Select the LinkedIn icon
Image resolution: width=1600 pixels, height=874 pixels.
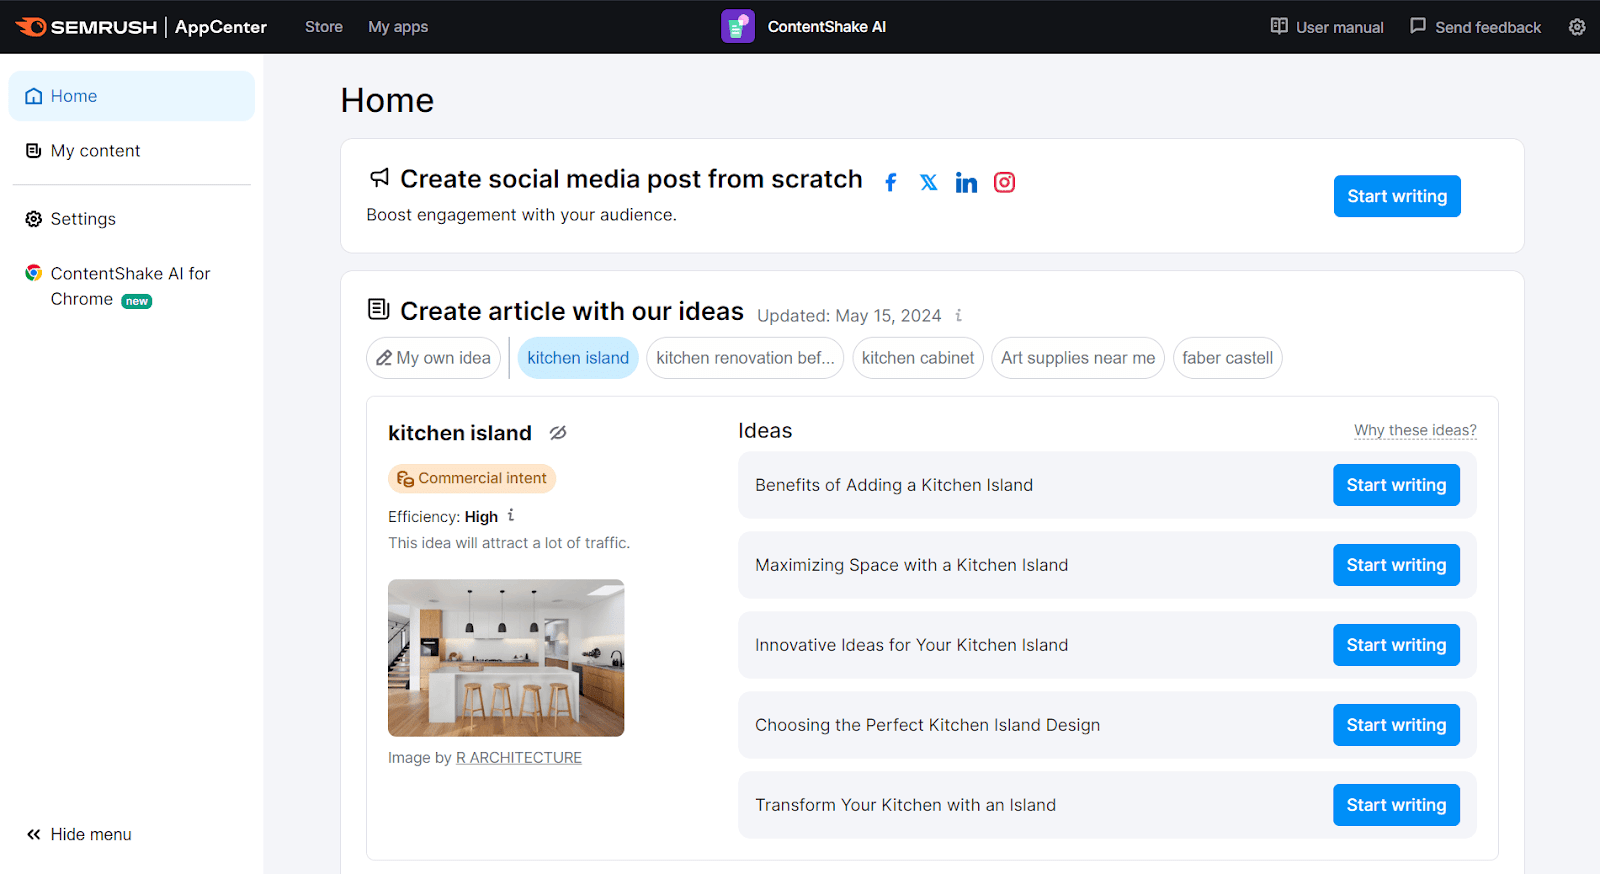(x=966, y=182)
